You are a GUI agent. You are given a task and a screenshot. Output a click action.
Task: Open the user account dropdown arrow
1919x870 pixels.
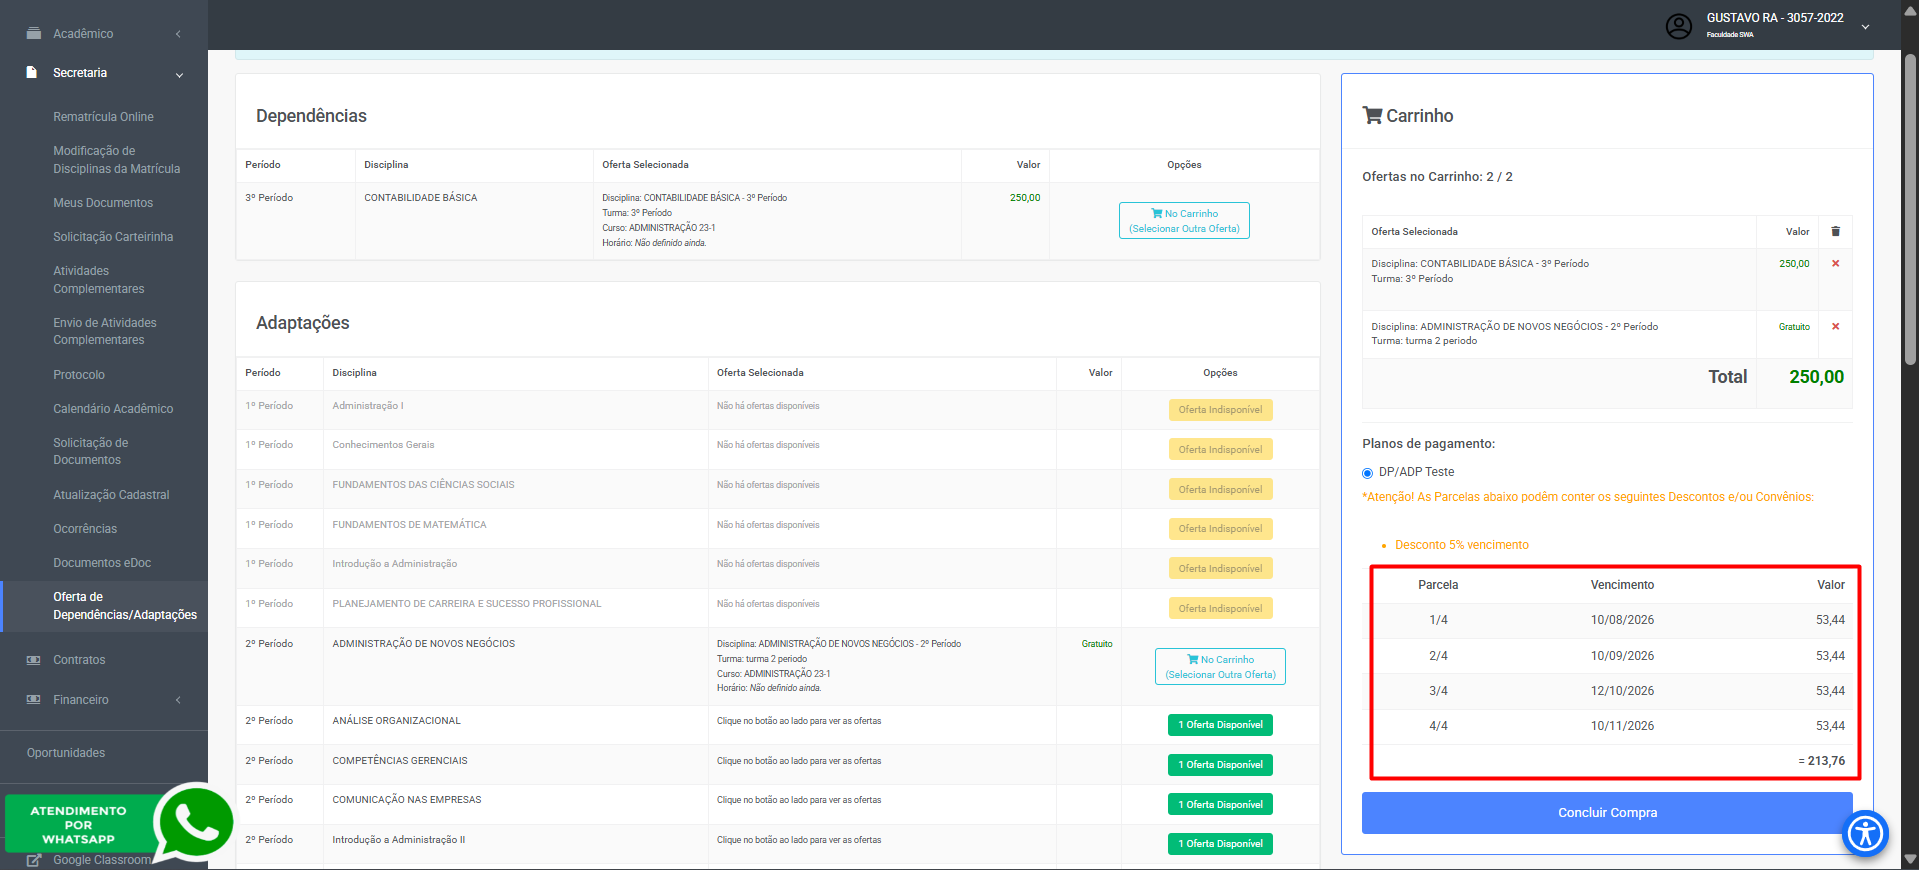point(1865,27)
